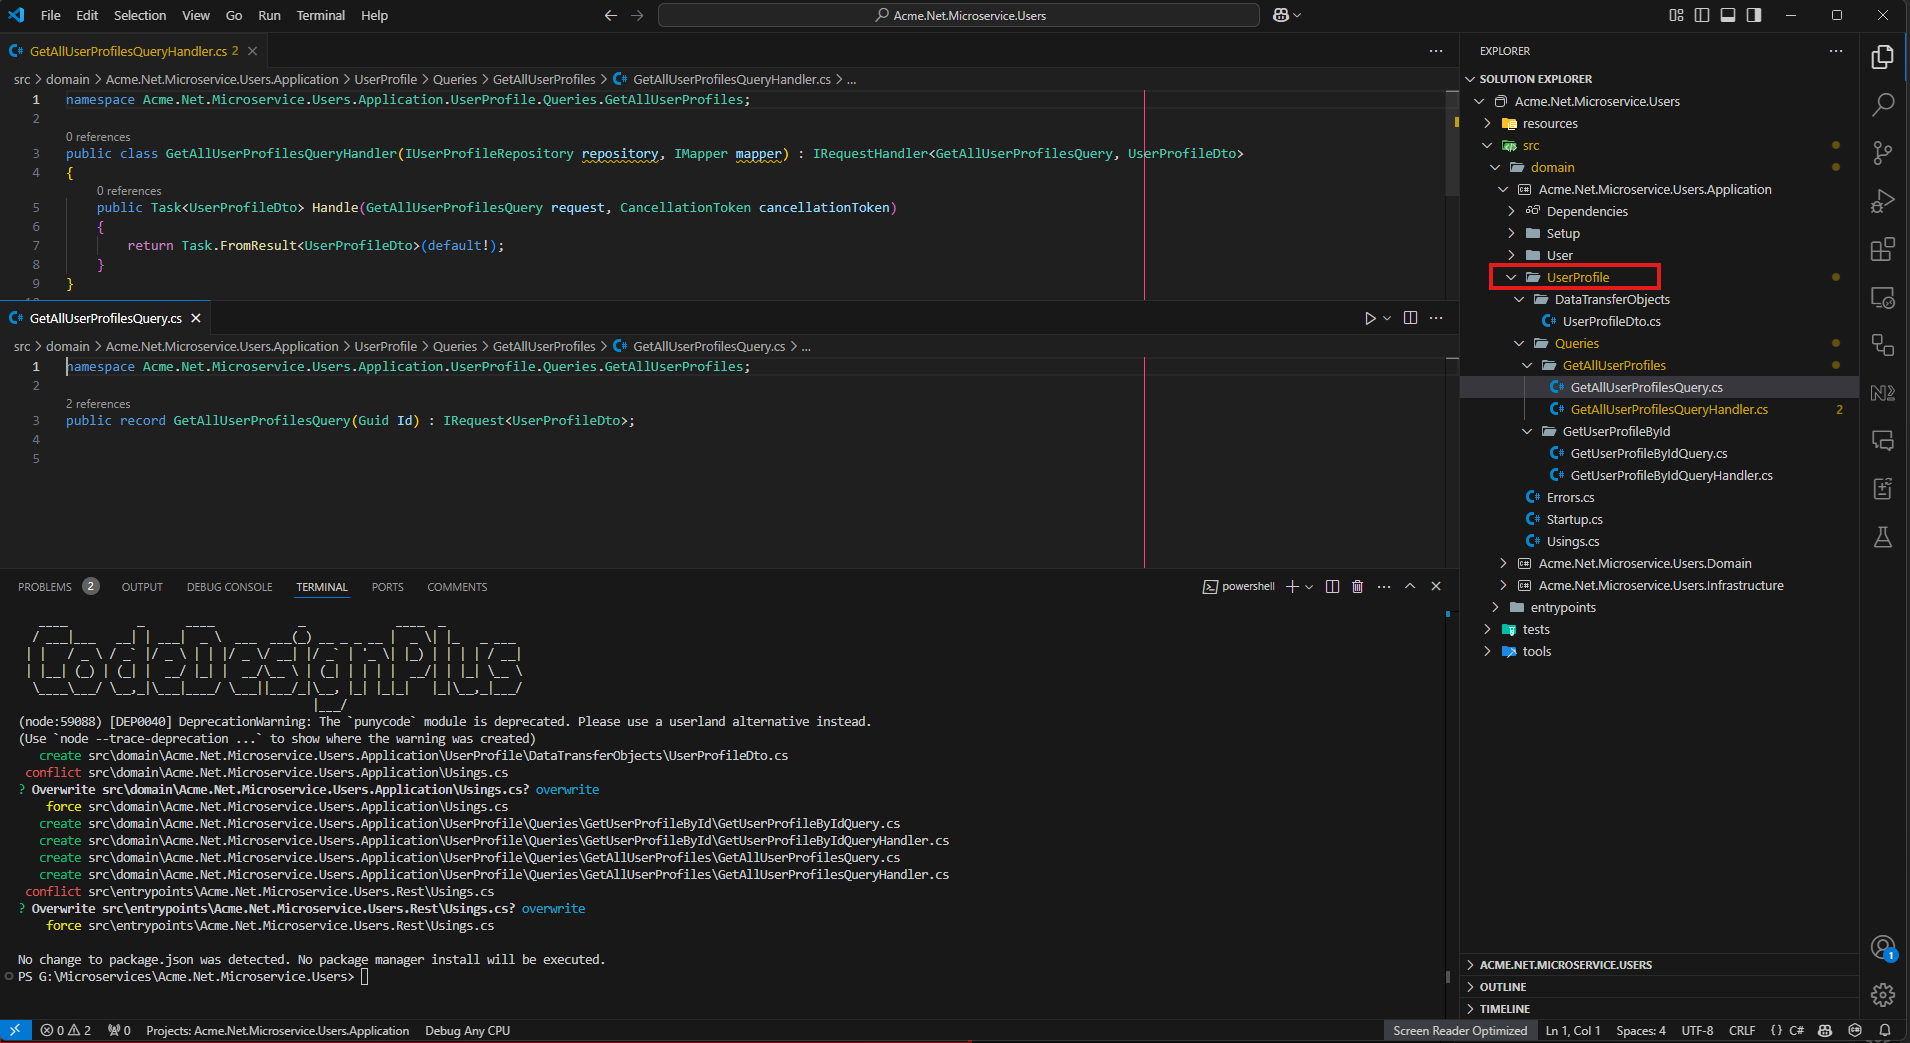Collapse the UserProfile folder
The height and width of the screenshot is (1043, 1910).
point(1511,277)
